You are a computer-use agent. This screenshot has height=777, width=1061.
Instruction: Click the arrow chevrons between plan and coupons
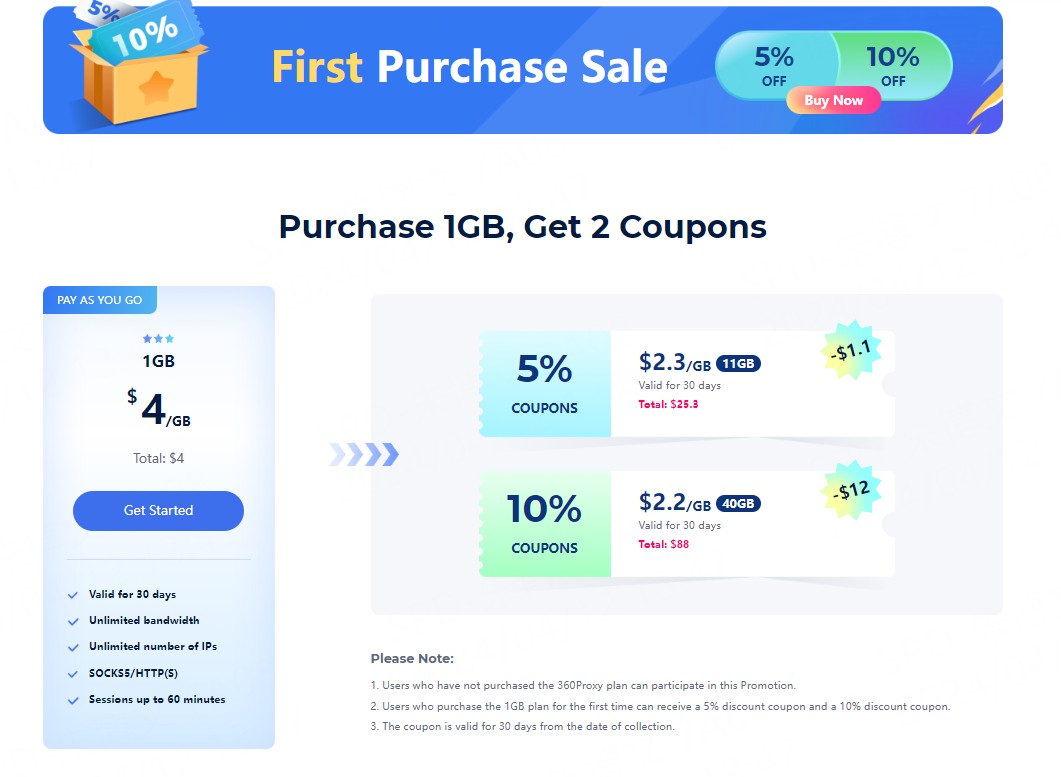coord(364,455)
